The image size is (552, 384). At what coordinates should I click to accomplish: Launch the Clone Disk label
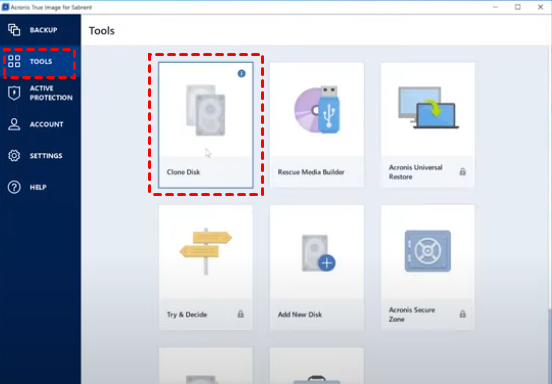[x=183, y=172]
